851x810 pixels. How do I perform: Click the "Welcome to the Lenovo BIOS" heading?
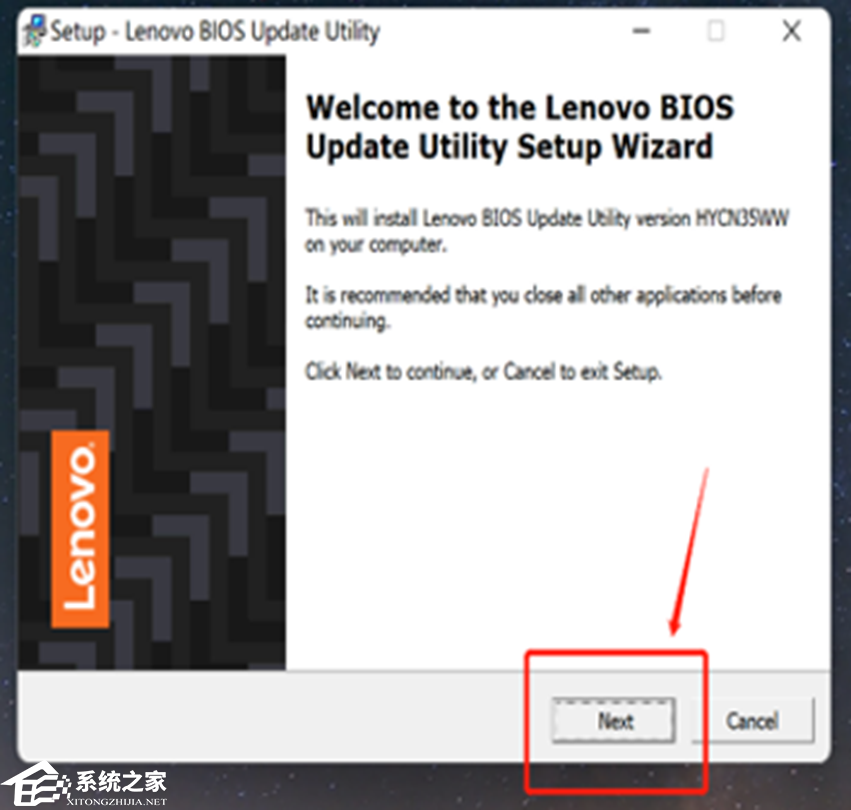[x=520, y=107]
